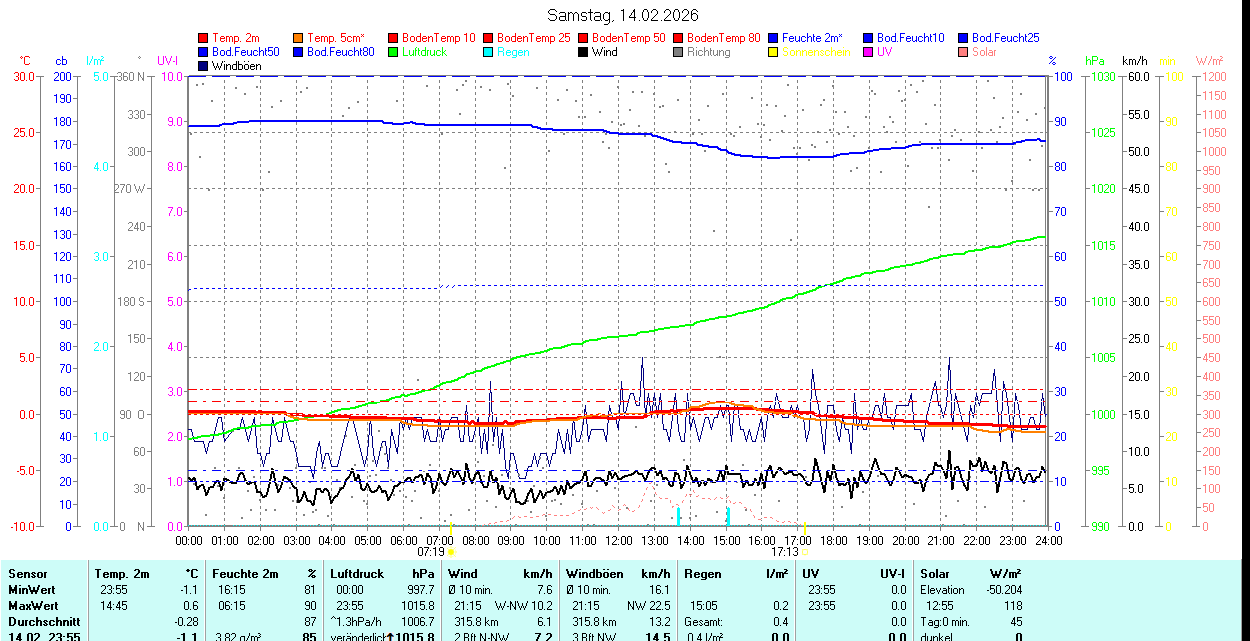This screenshot has width=1250, height=641.
Task: Toggle the Richtung series label
Action: [x=708, y=52]
